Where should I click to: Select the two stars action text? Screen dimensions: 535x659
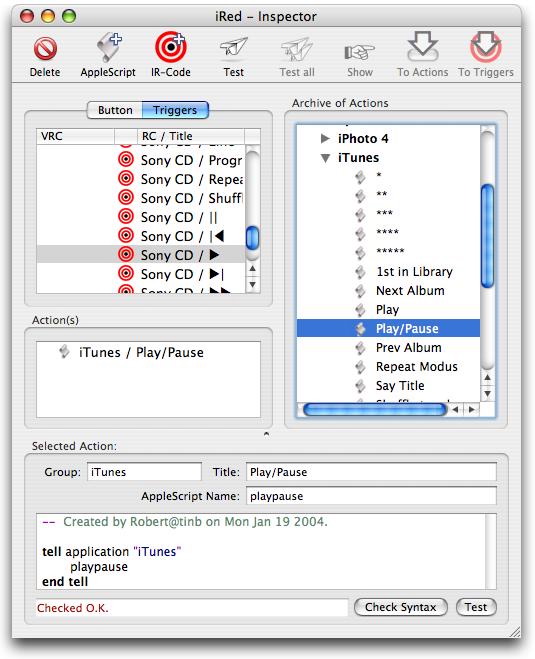coord(382,195)
